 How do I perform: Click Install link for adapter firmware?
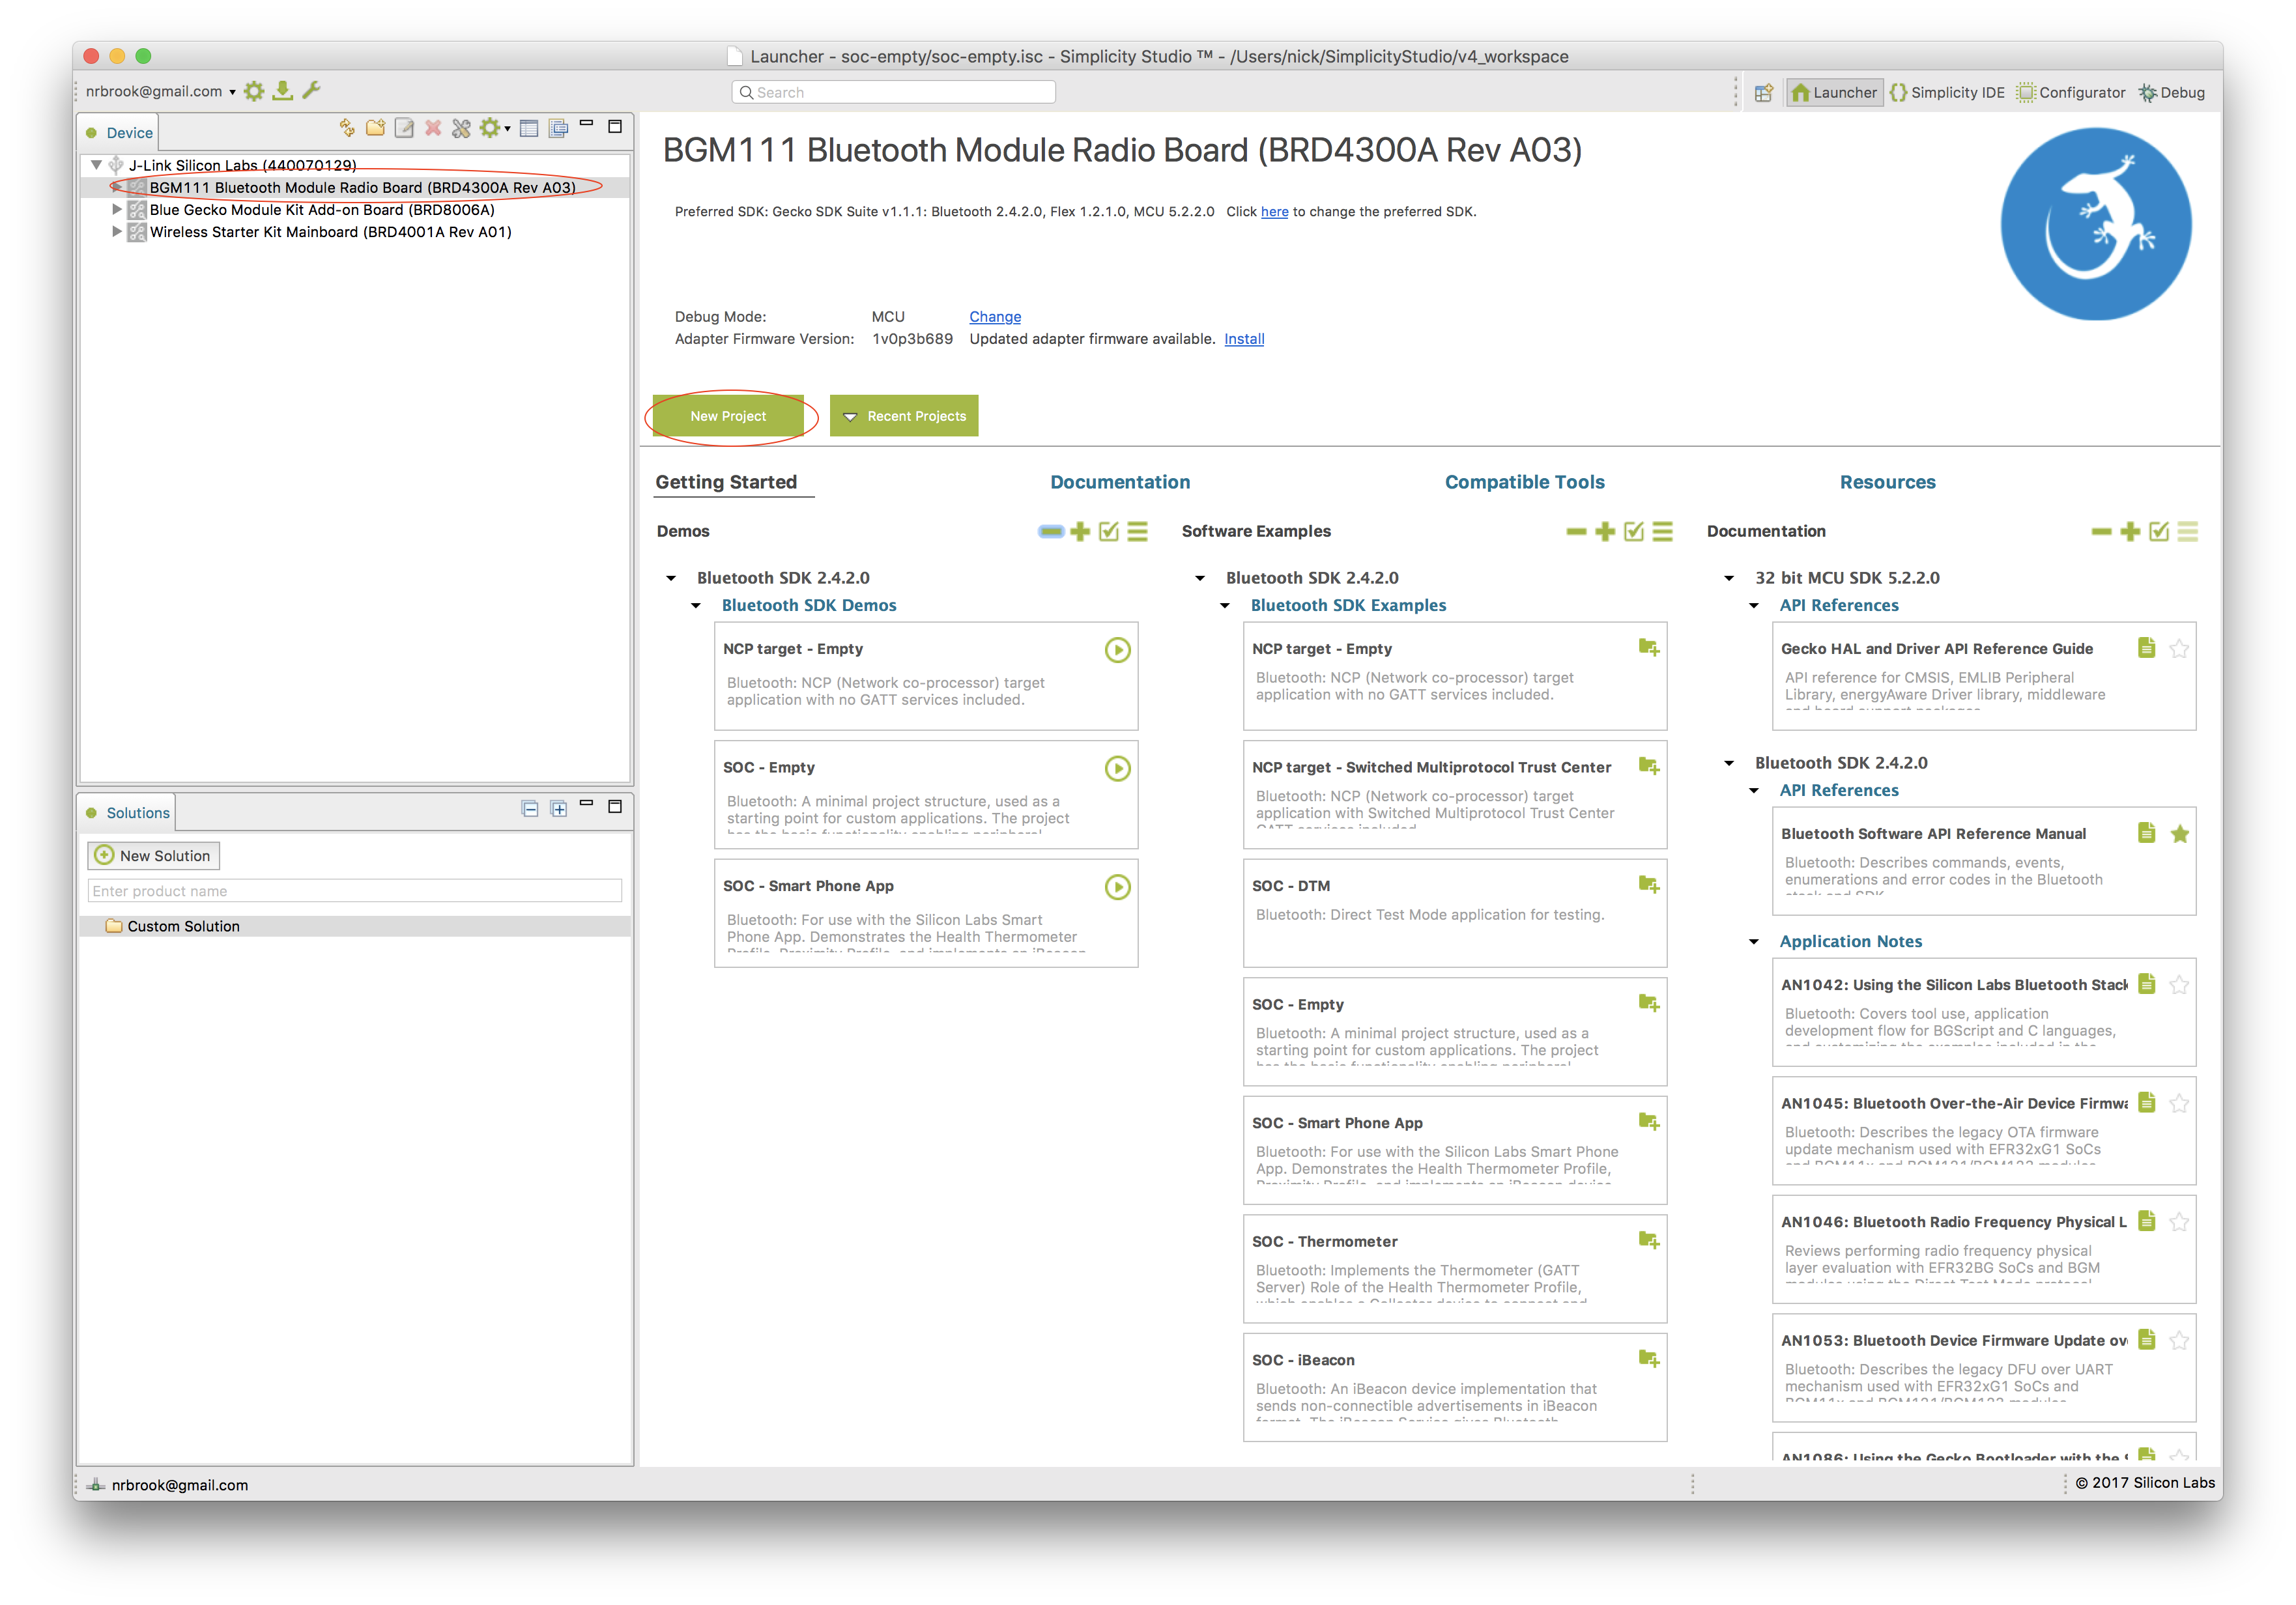pos(1243,339)
